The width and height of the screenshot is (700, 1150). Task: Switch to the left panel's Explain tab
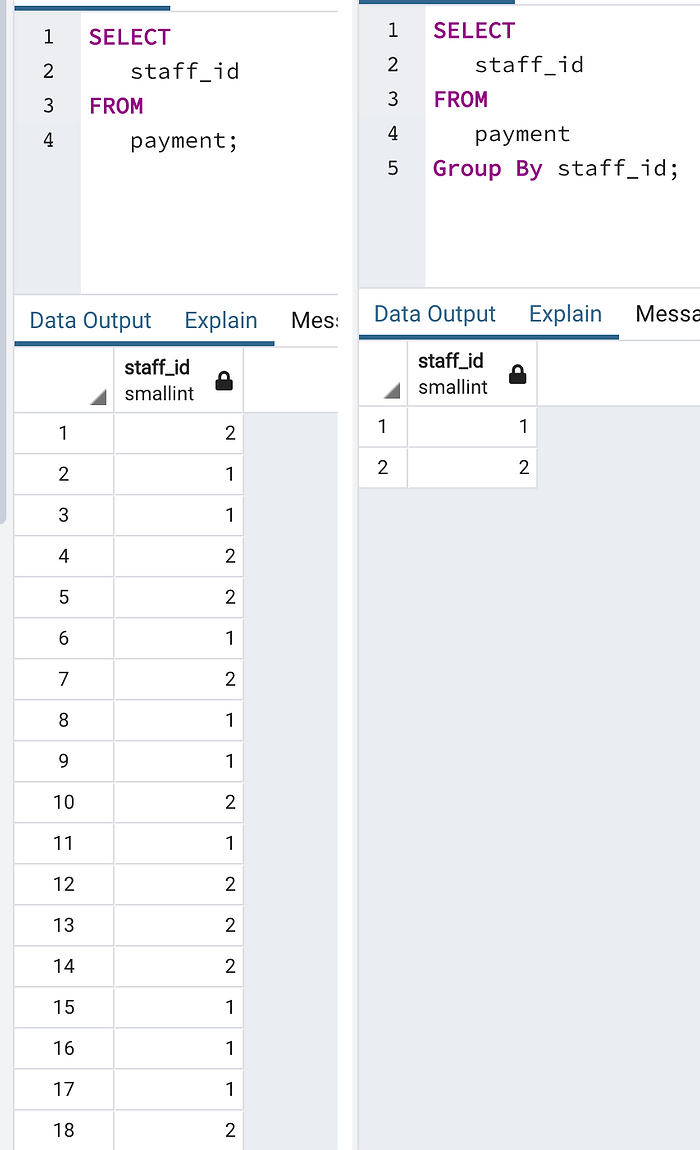click(221, 321)
